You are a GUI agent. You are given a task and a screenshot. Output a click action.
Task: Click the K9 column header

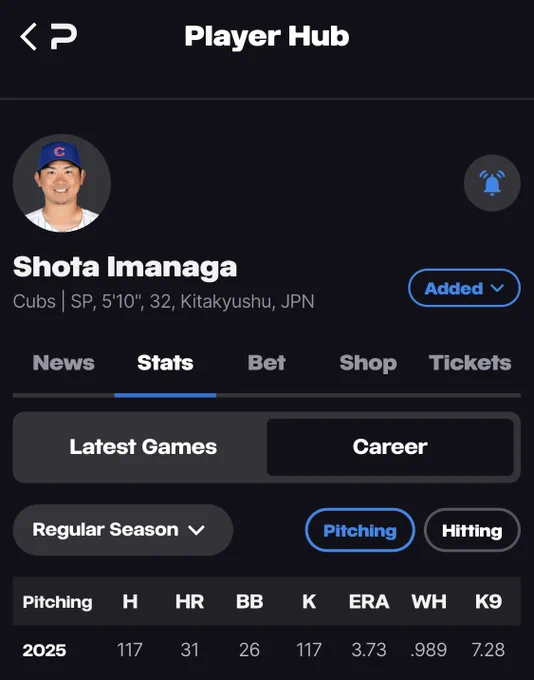click(488, 602)
